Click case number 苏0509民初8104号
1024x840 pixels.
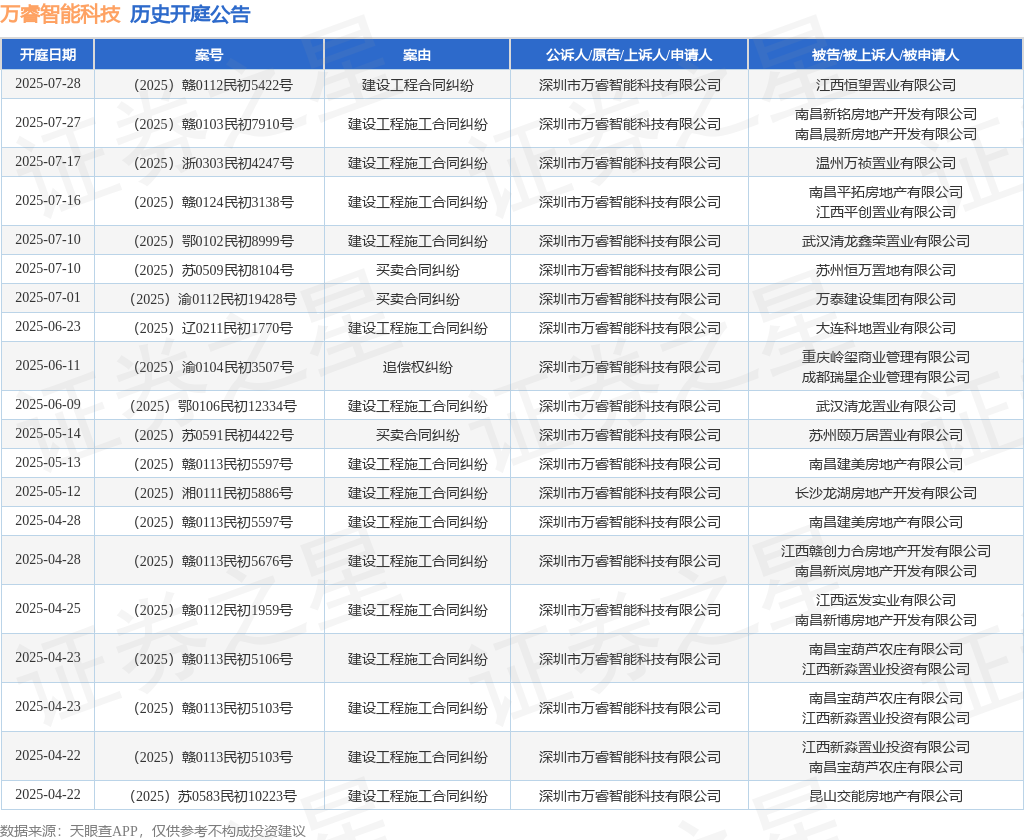click(213, 270)
